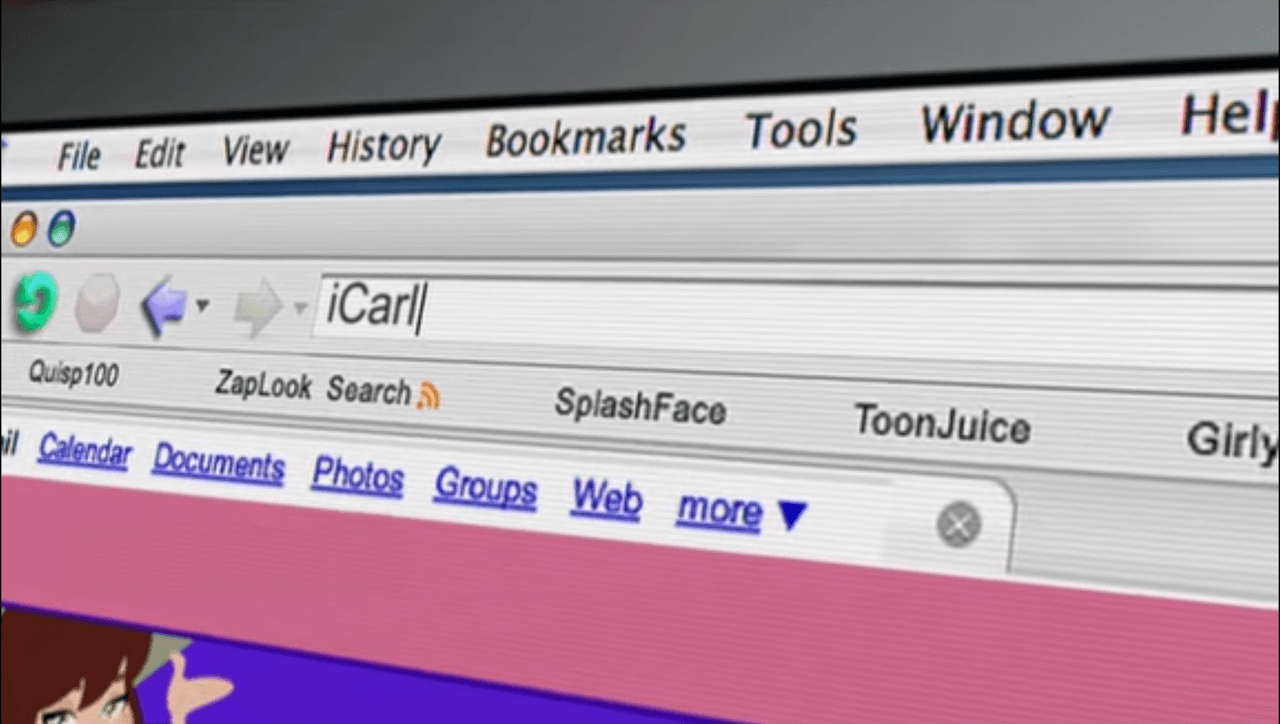1280x724 pixels.
Task: Click the address bar containing iCarl
Action: pos(796,320)
